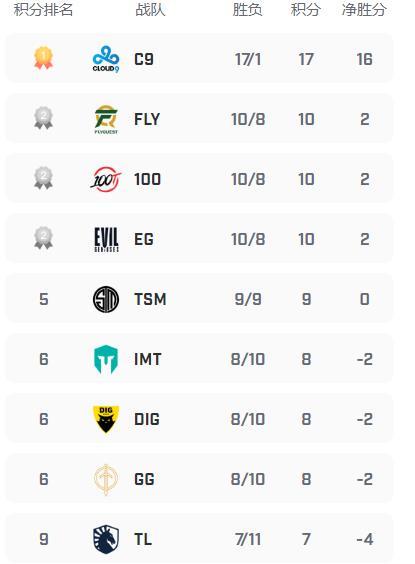The height and width of the screenshot is (564, 415).
Task: Click the gold first-place medal
Action: [x=44, y=58]
